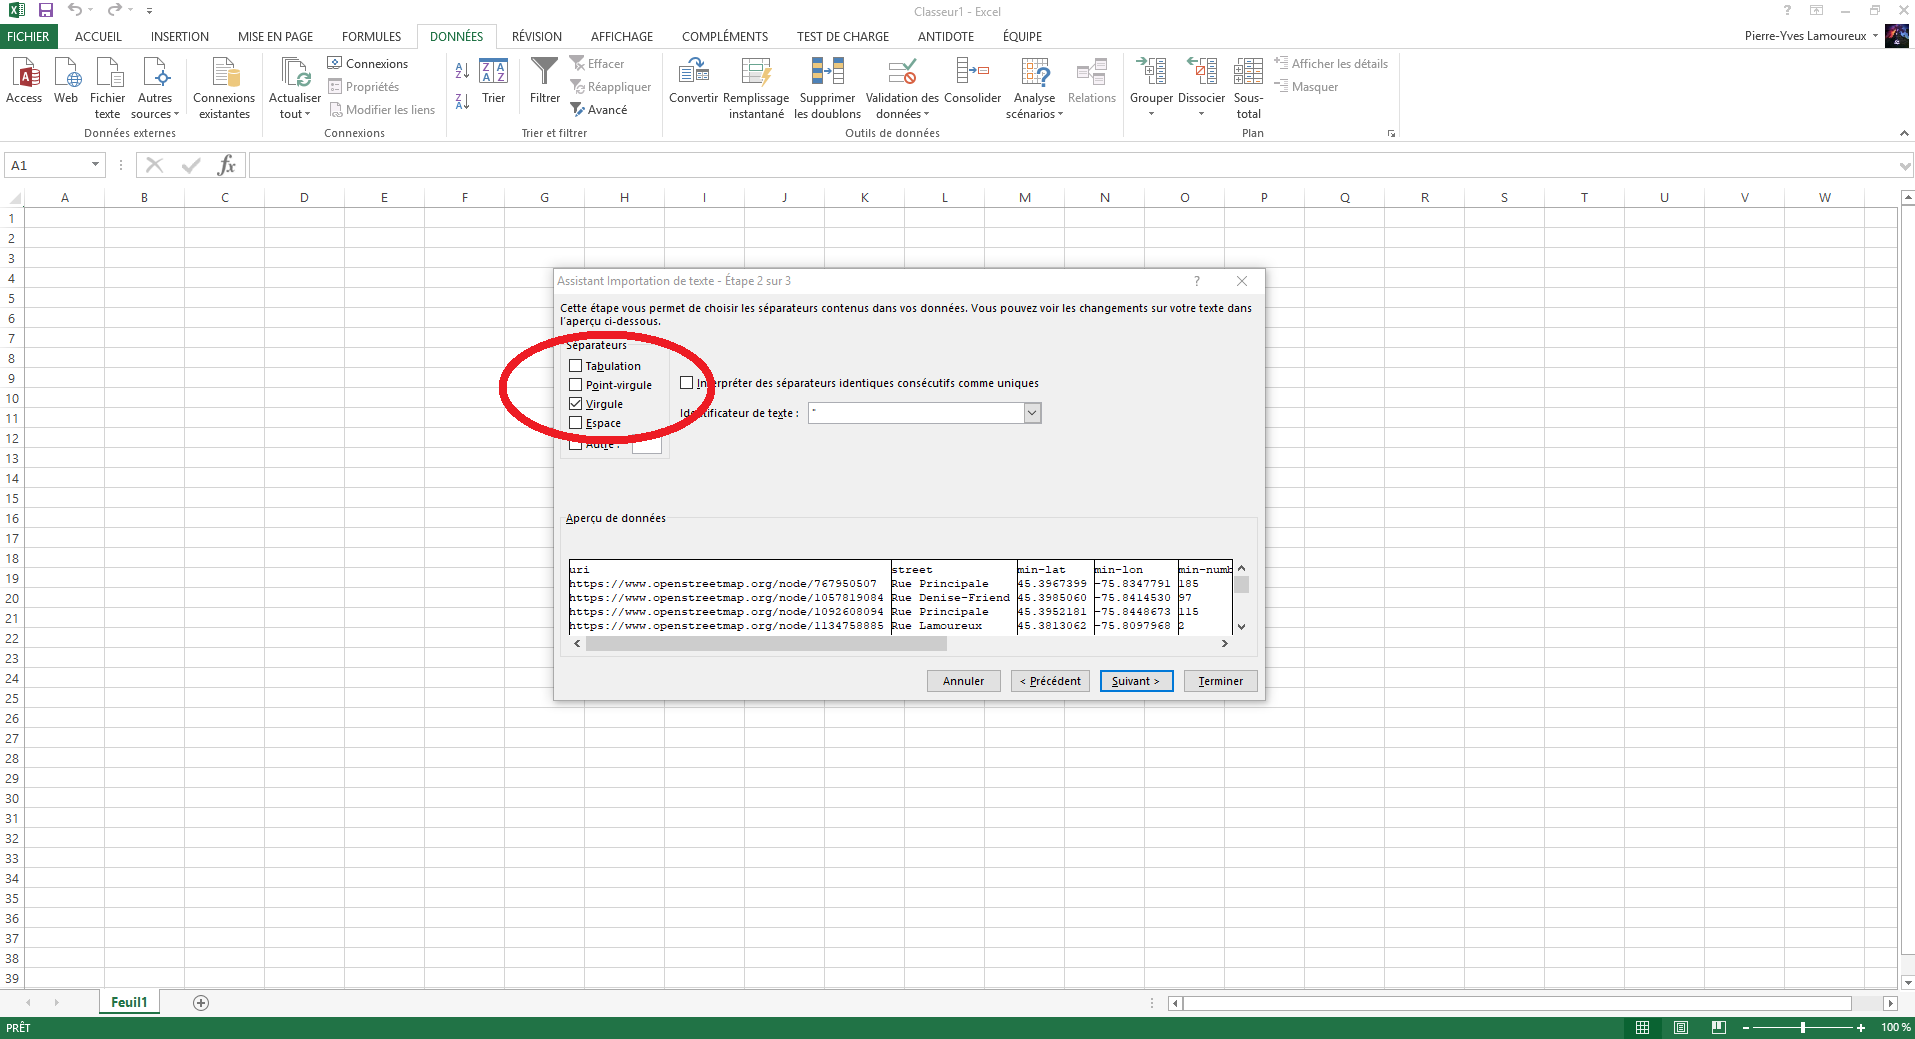Open the FICHIER tab
Screen dimensions: 1915x1039
(28, 36)
